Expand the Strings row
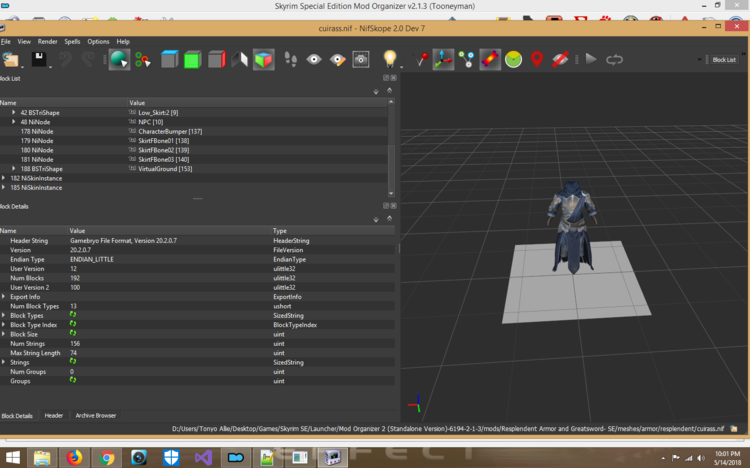This screenshot has height=468, width=750. 3,362
